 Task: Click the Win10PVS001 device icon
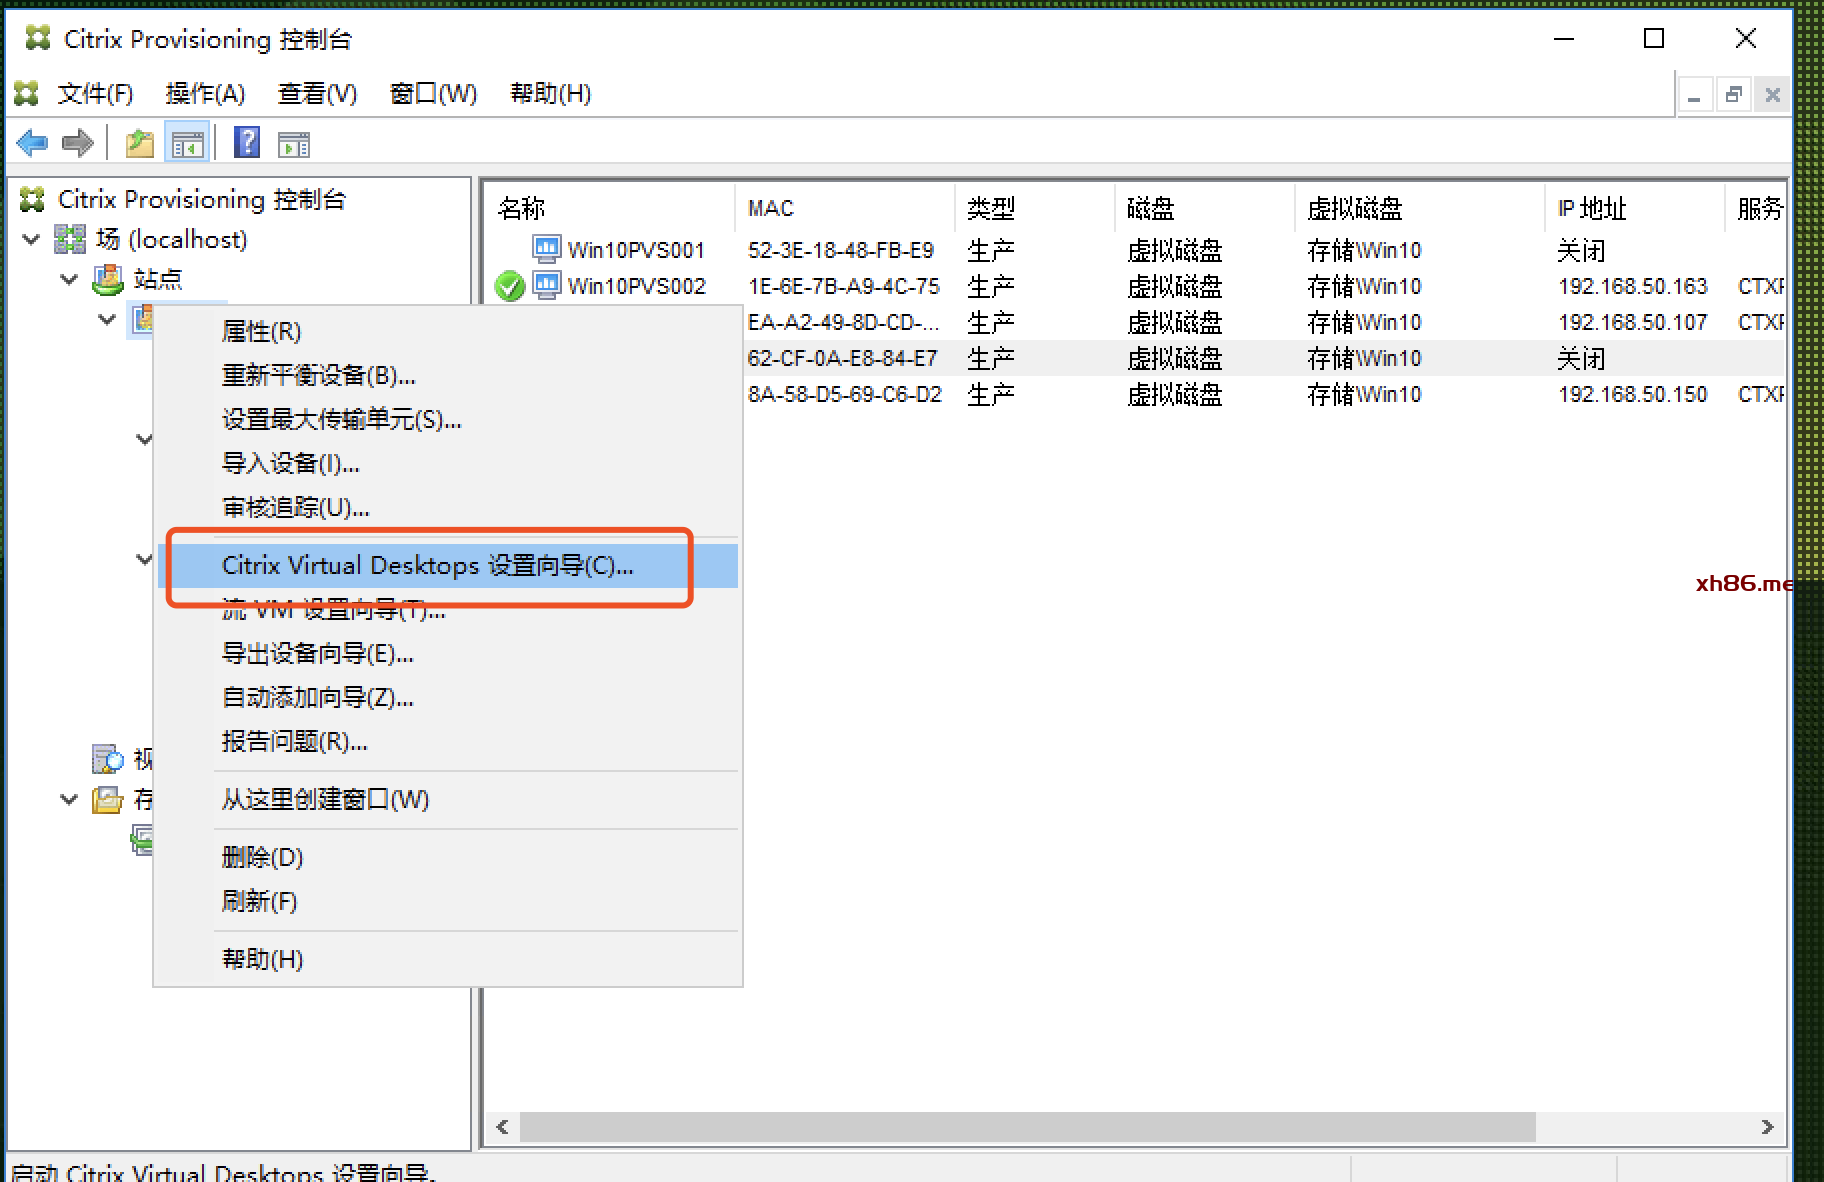547,249
